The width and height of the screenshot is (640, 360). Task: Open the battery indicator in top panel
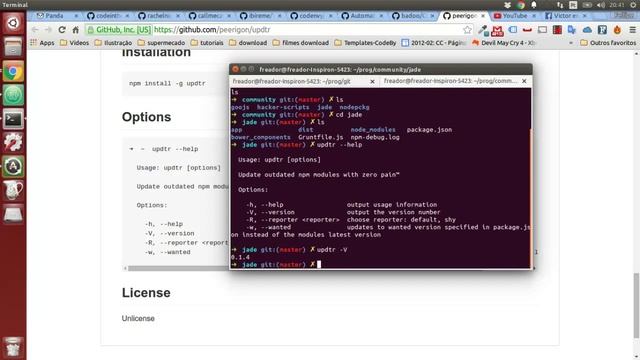pyautogui.click(x=587, y=5)
